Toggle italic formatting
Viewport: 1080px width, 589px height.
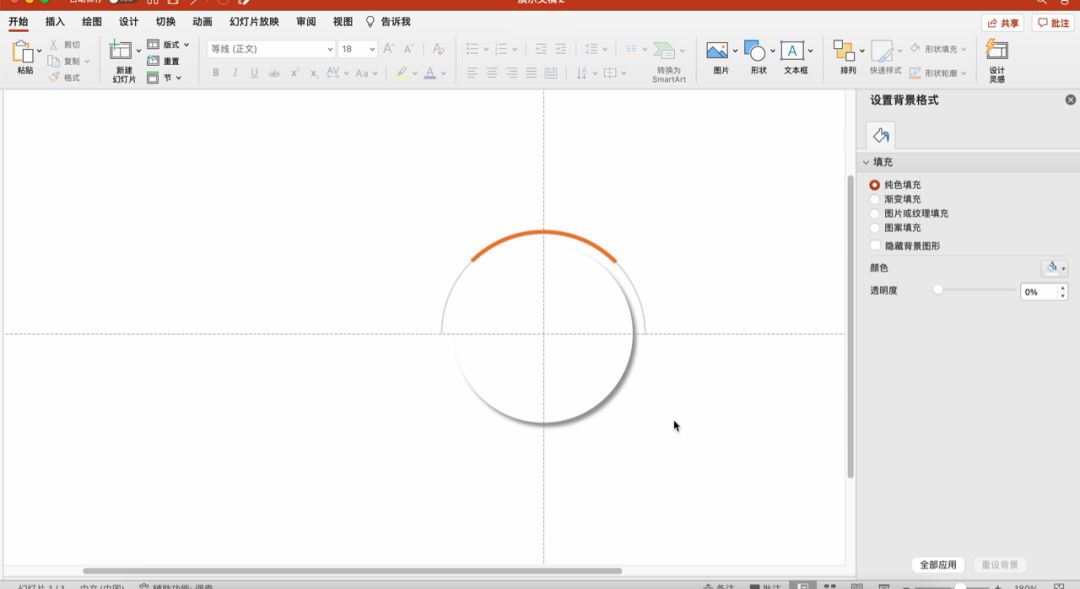(235, 72)
